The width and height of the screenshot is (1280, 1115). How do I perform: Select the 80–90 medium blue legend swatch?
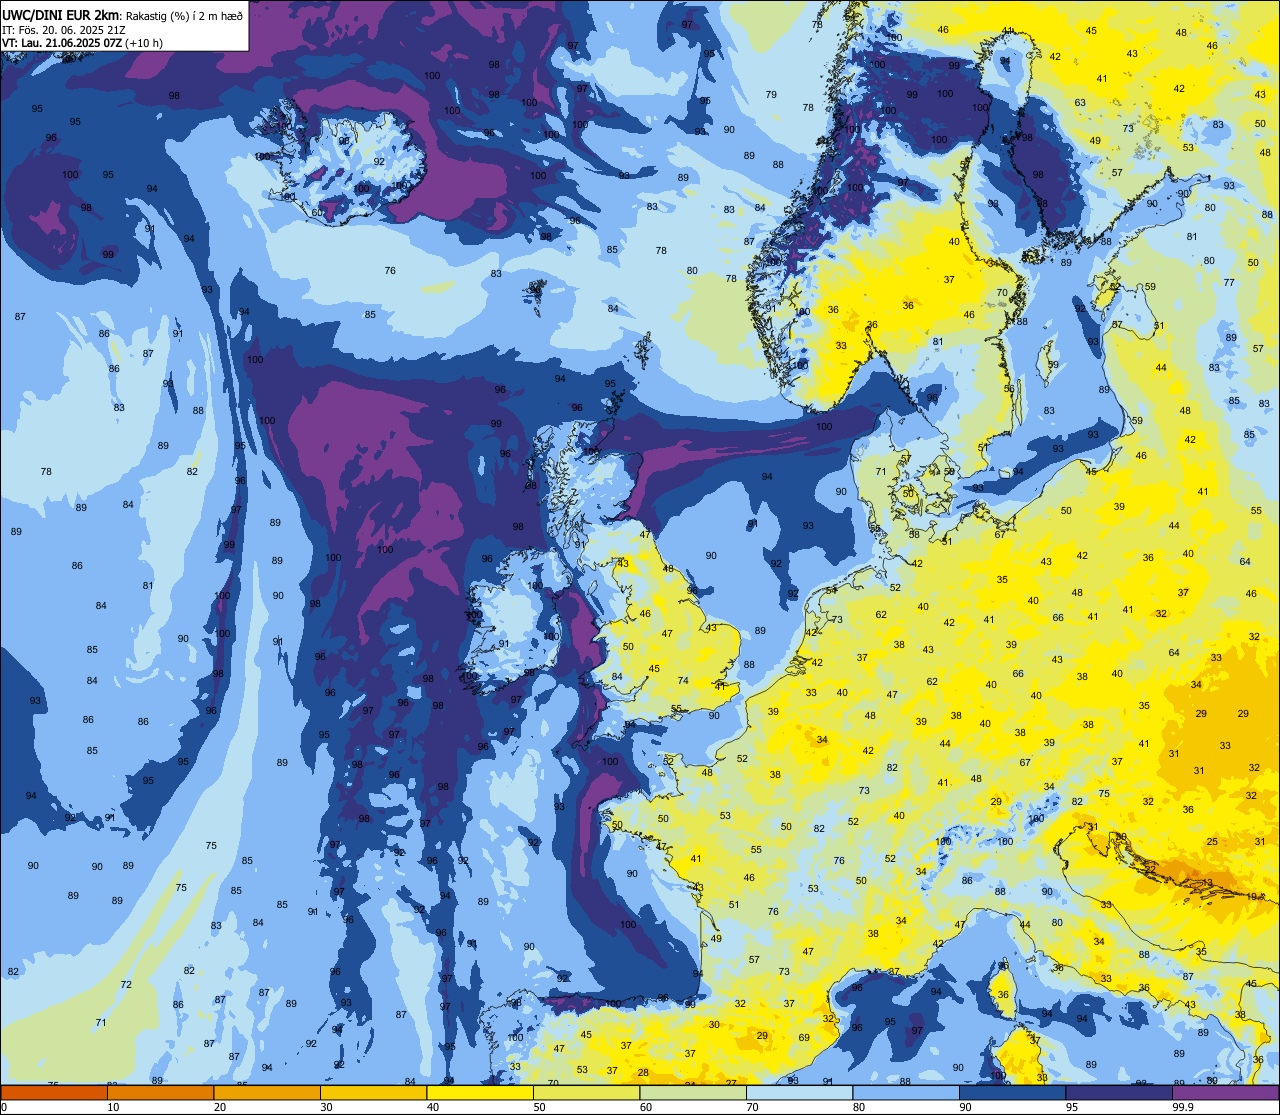(x=906, y=1093)
